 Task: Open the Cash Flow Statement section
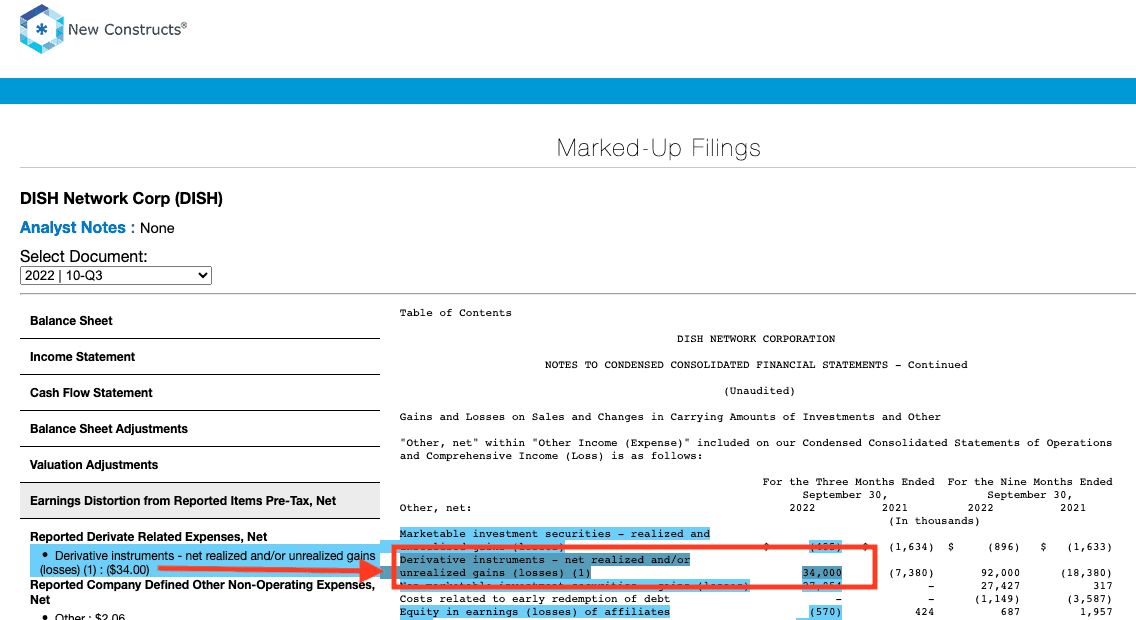click(200, 393)
